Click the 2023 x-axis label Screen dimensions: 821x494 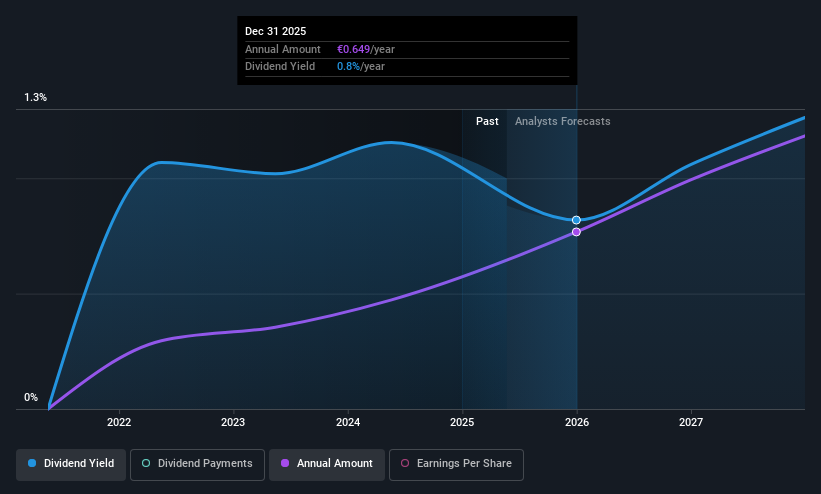(233, 422)
